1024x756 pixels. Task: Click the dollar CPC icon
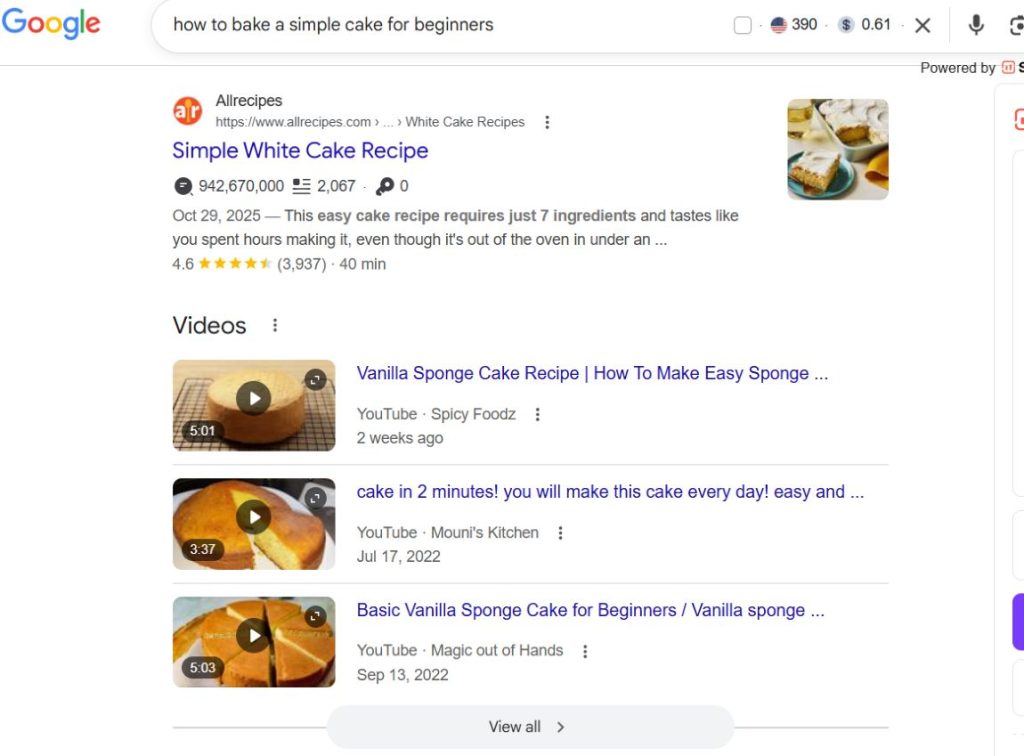point(846,25)
